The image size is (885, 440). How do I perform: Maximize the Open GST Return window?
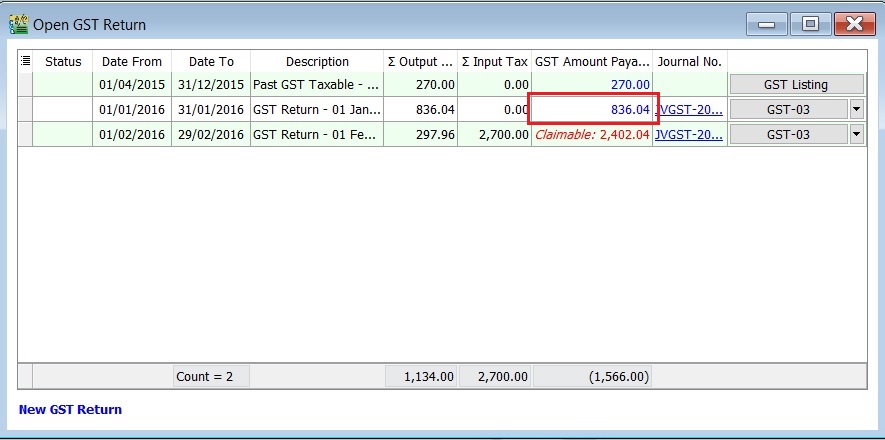tap(810, 24)
